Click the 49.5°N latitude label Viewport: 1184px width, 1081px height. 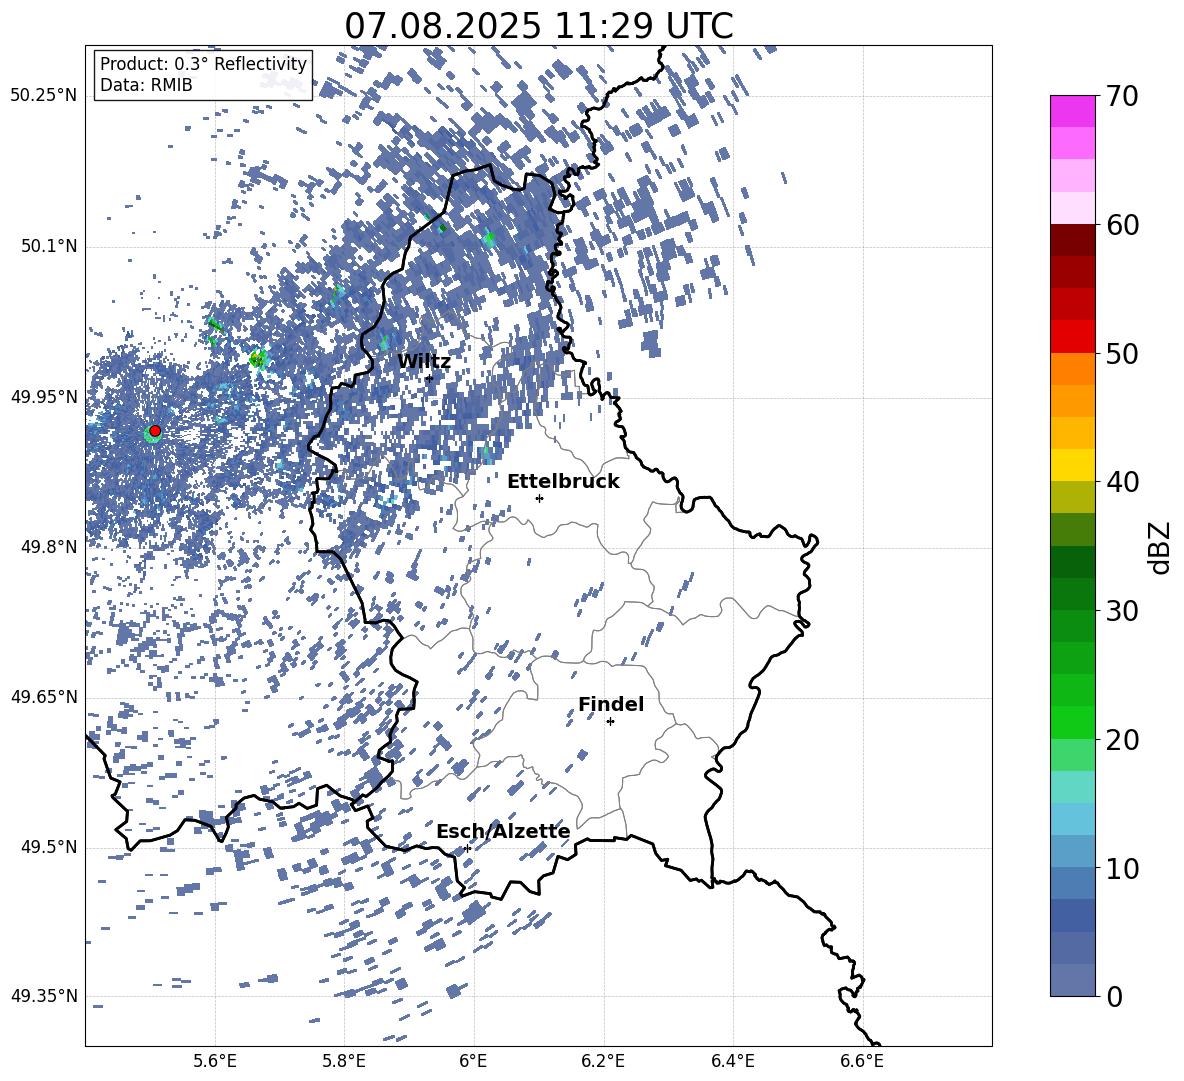(49, 847)
